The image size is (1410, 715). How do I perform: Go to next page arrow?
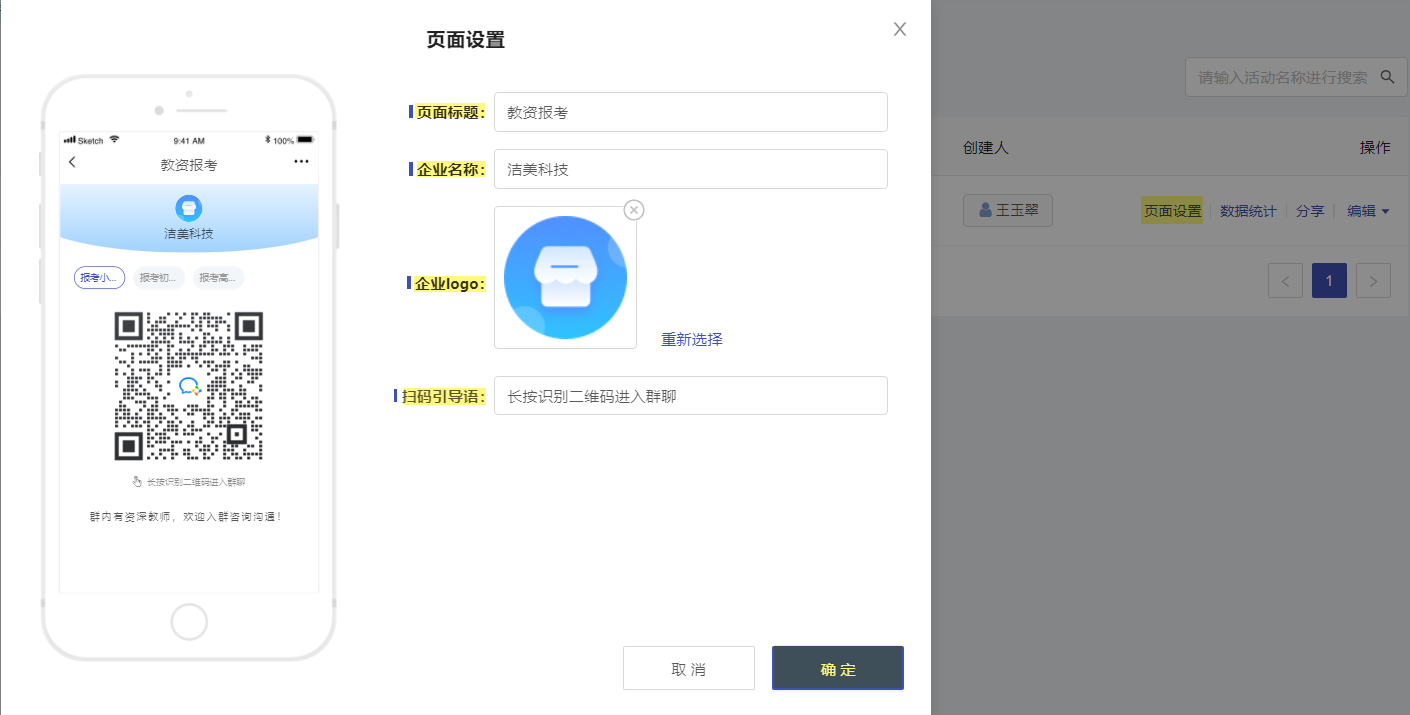[x=1373, y=281]
